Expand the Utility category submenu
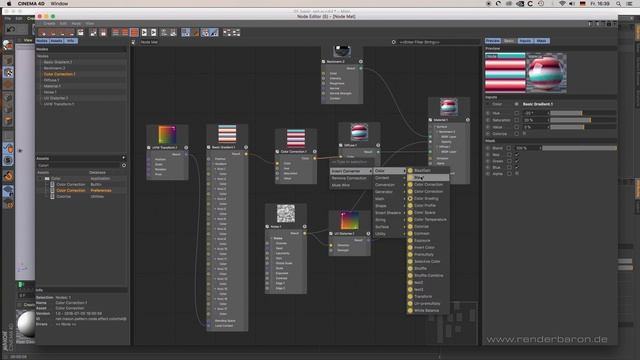The width and height of the screenshot is (640, 360). point(389,234)
